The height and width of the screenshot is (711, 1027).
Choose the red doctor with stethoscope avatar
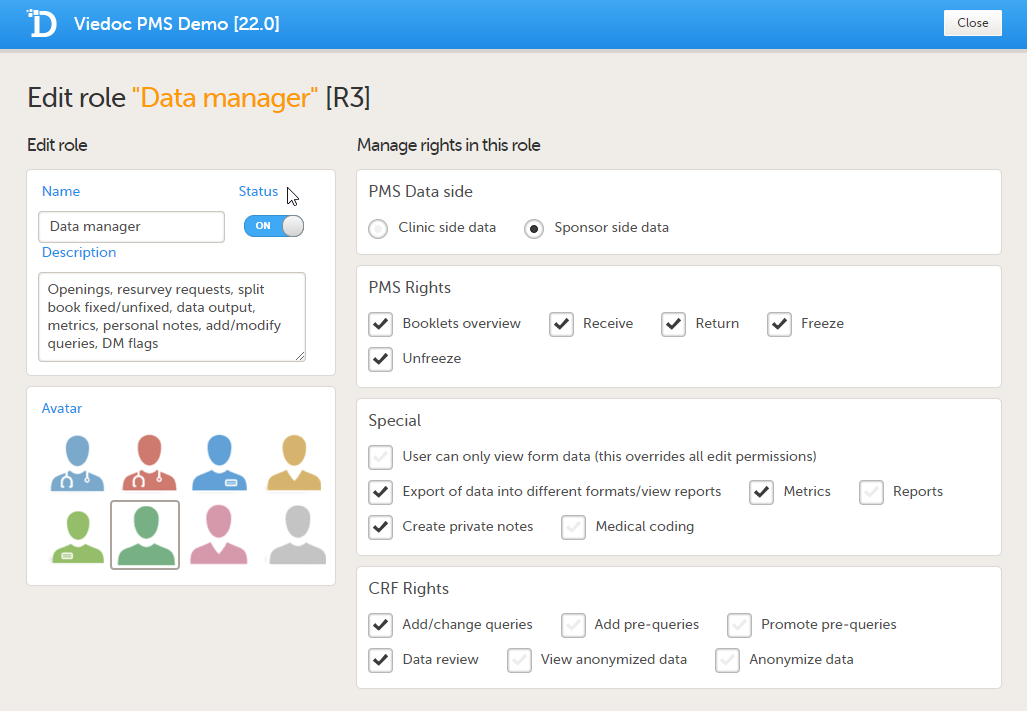(148, 463)
